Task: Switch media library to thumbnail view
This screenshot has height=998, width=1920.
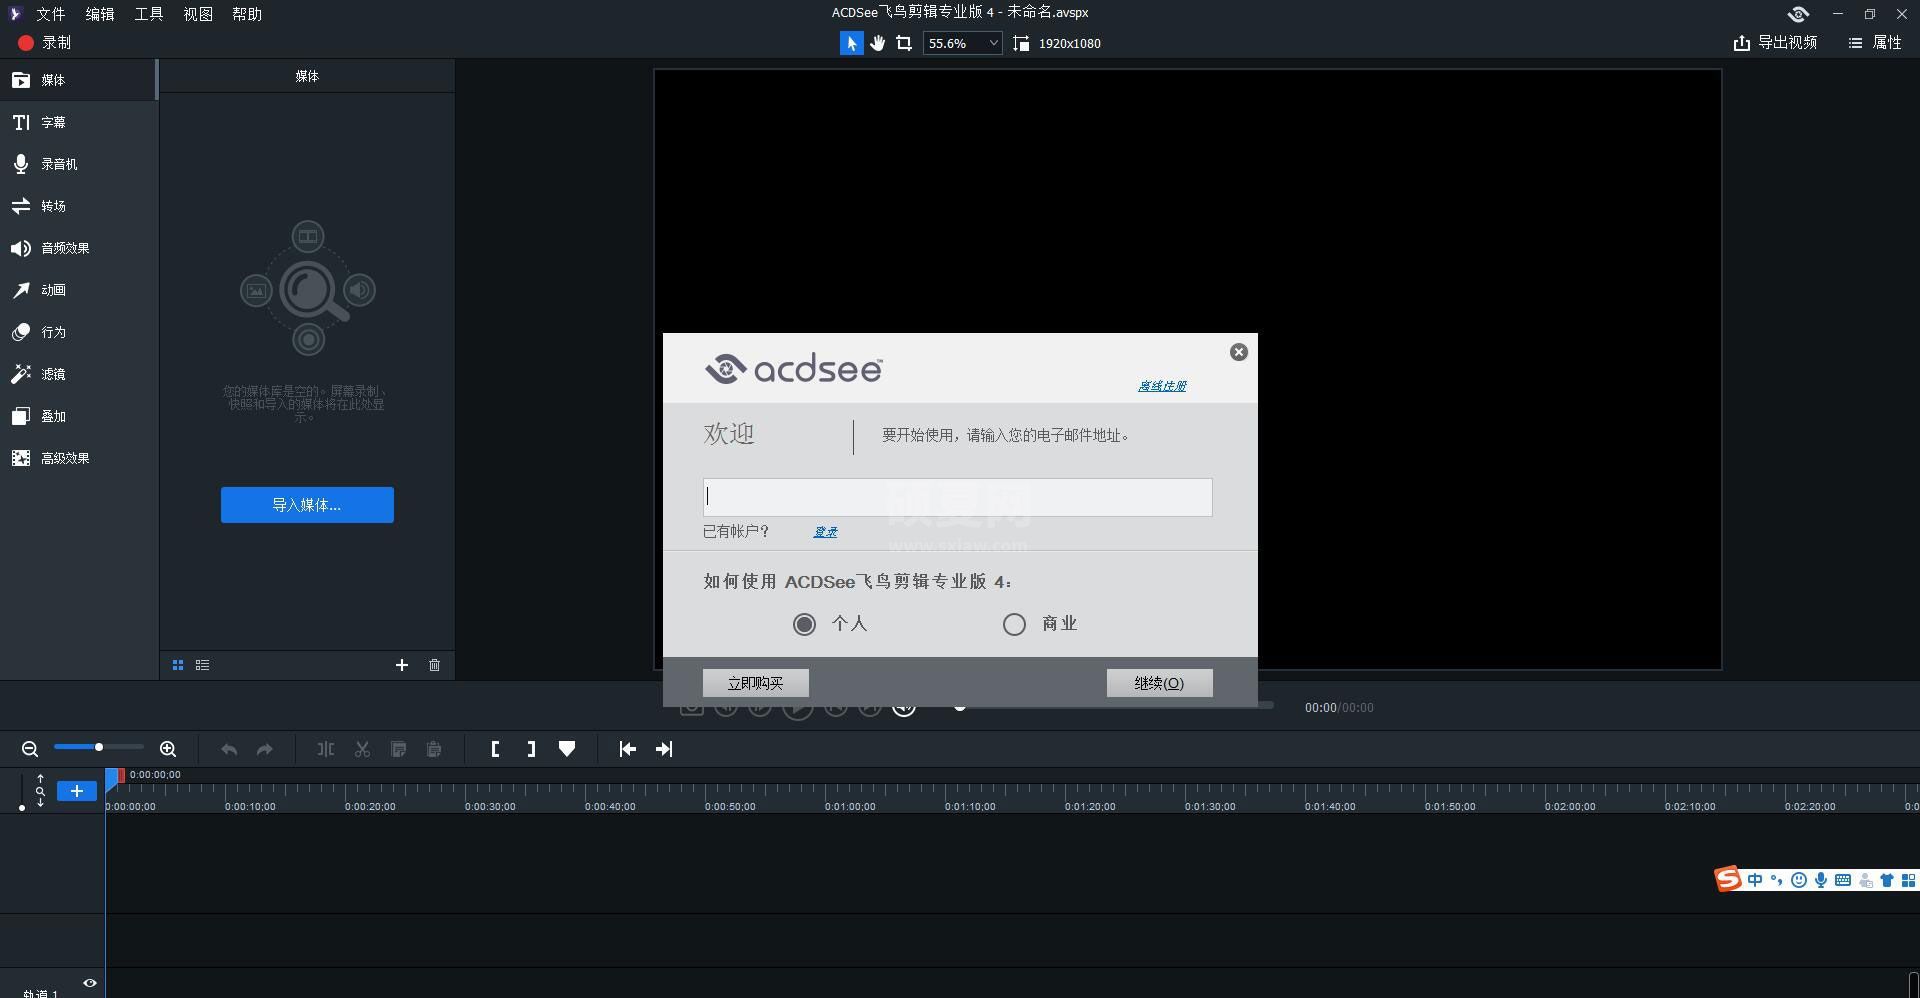Action: (x=178, y=665)
